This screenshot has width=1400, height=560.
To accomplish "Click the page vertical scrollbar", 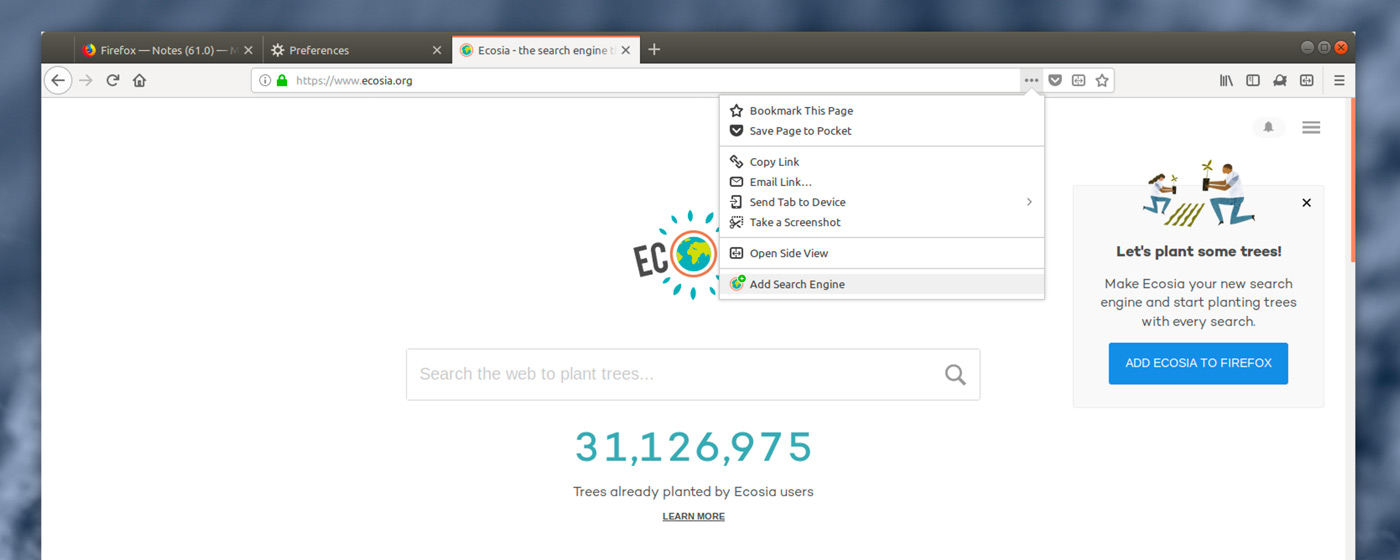I will tap(1353, 180).
